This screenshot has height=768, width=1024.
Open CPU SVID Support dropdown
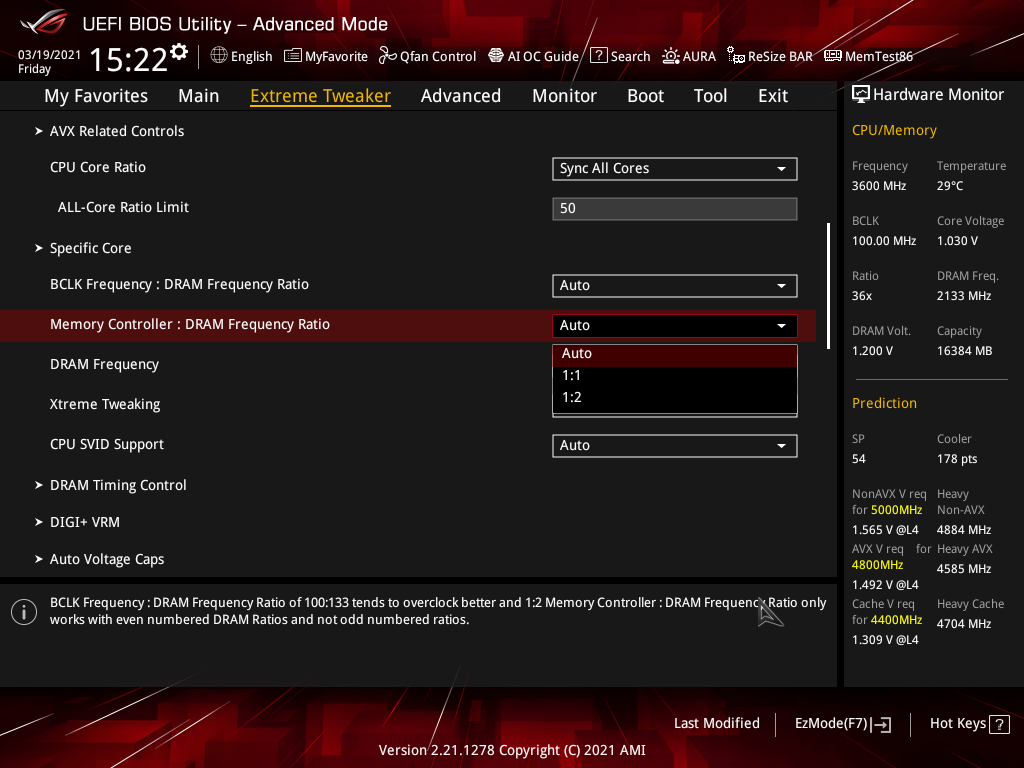coord(675,445)
